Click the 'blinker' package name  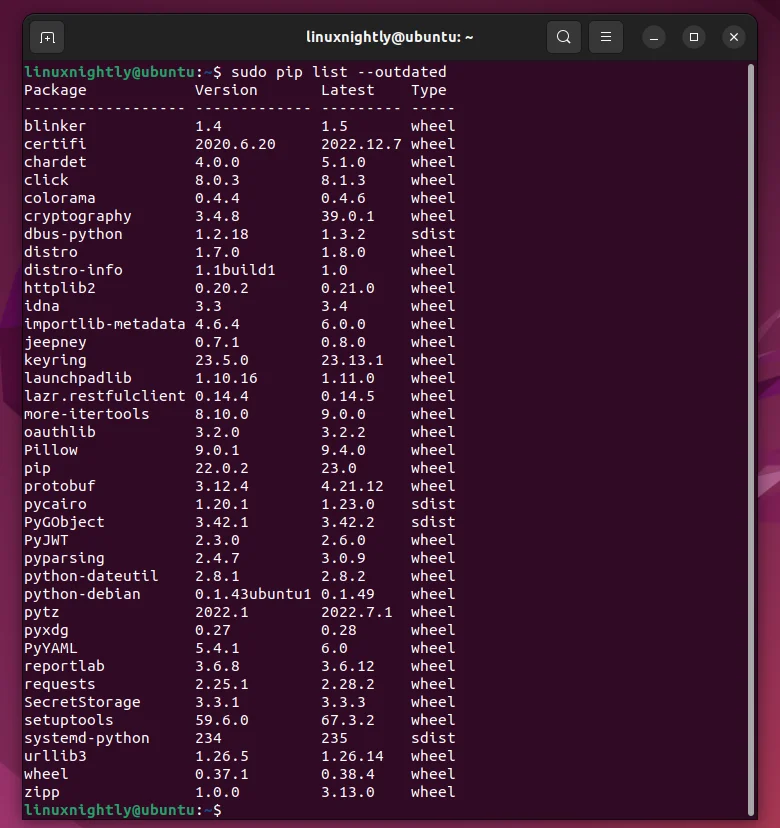point(55,126)
